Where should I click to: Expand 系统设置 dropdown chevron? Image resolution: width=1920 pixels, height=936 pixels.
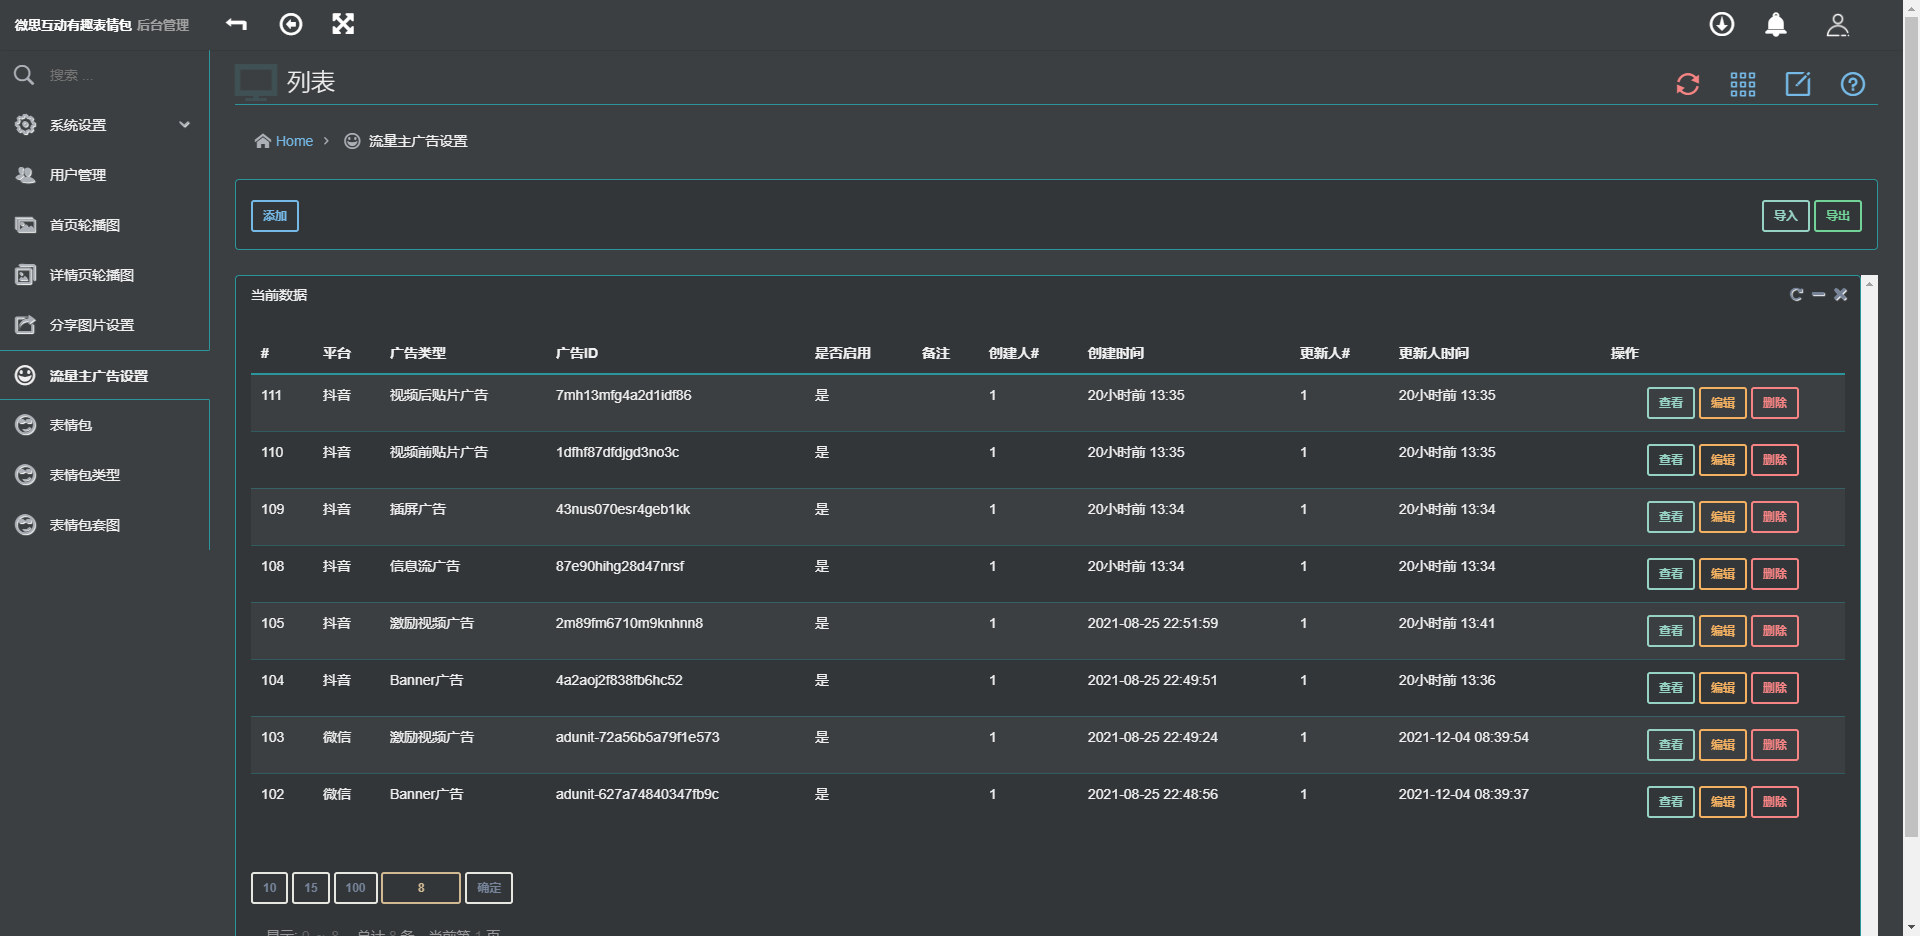pyautogui.click(x=184, y=125)
